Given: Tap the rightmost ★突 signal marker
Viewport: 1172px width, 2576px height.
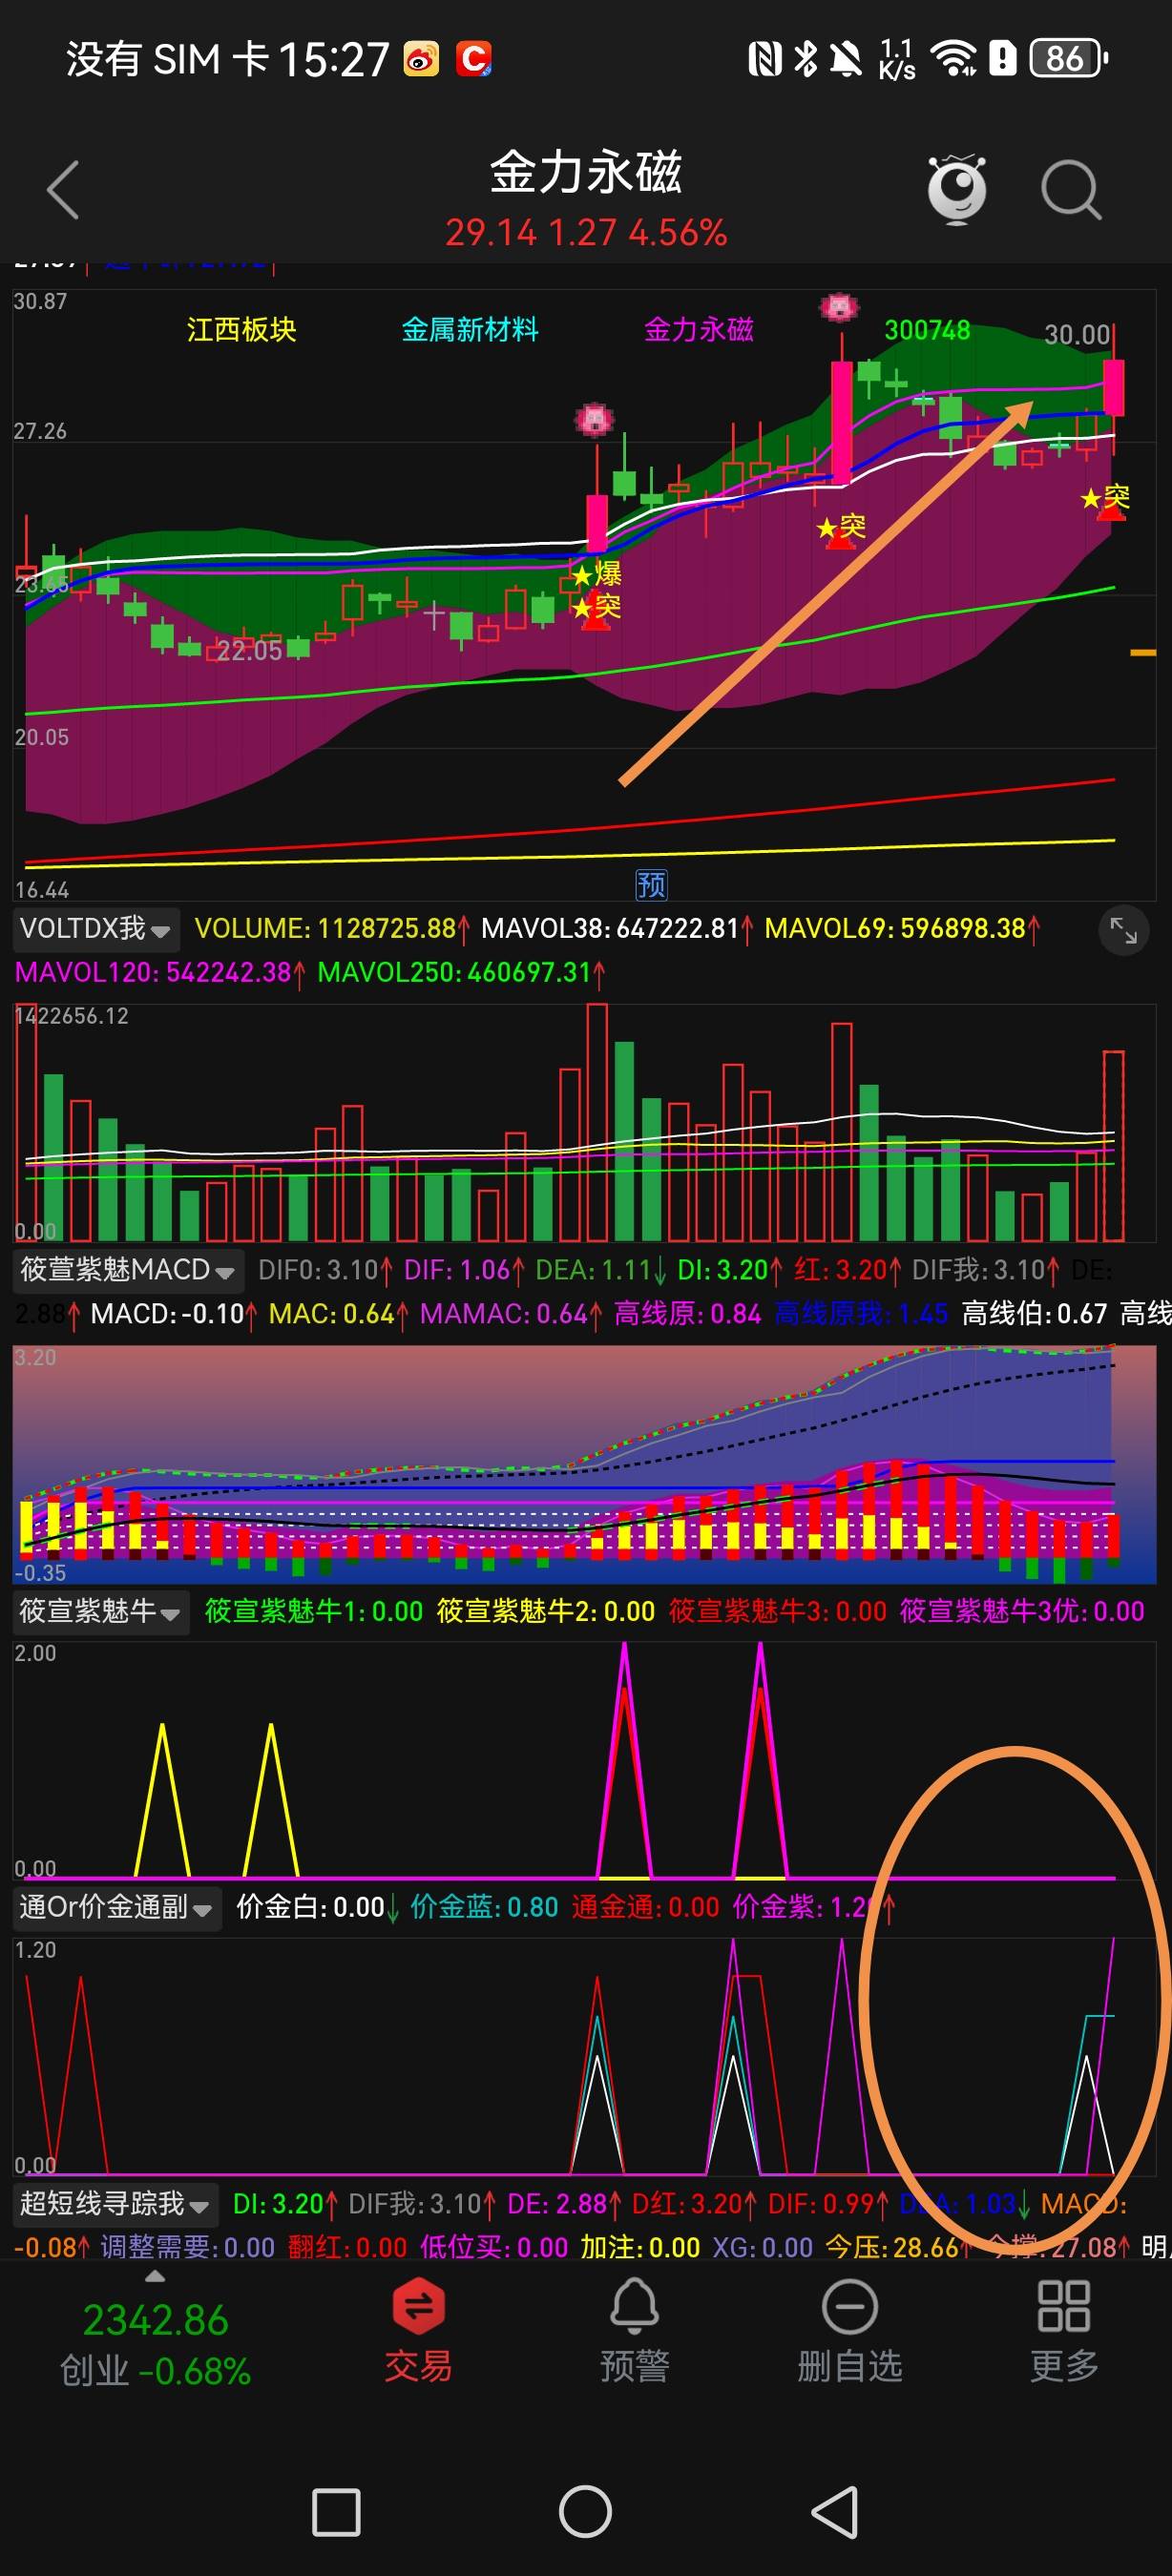Looking at the screenshot, I should pyautogui.click(x=1106, y=498).
